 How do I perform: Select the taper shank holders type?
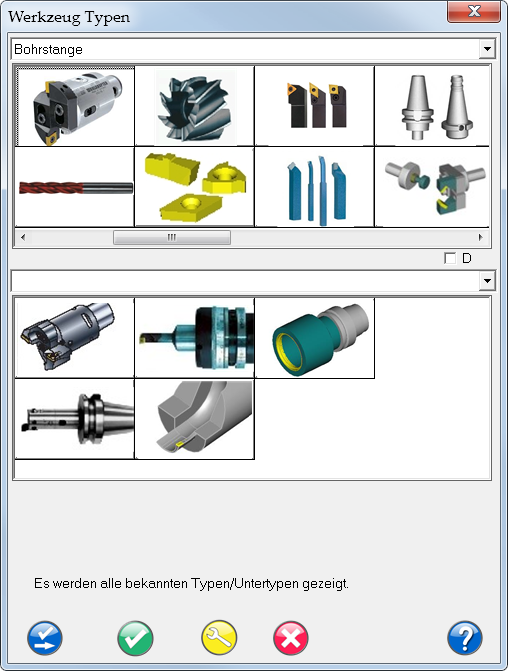(x=432, y=106)
